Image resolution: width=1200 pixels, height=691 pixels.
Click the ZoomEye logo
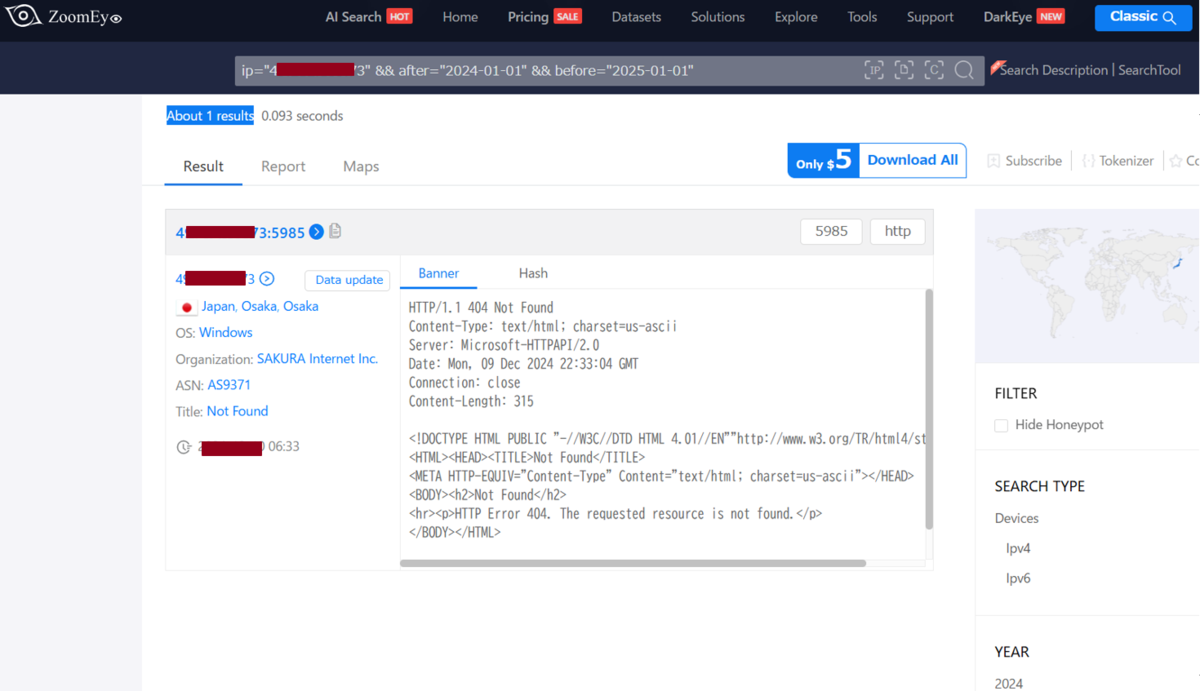click(66, 17)
